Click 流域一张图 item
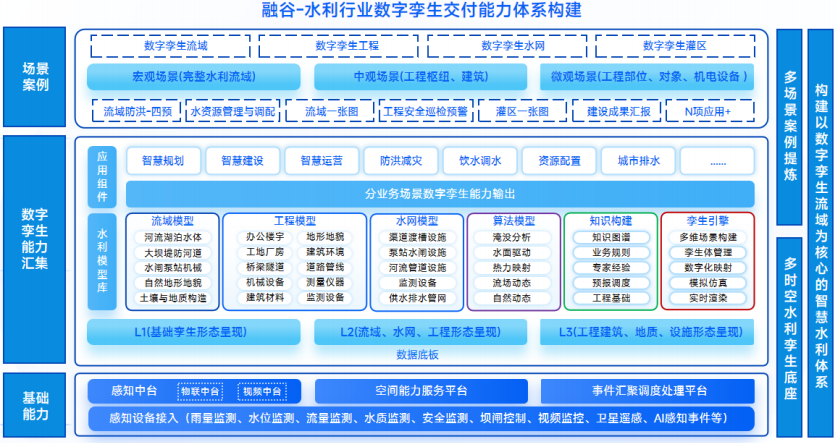 (330, 111)
